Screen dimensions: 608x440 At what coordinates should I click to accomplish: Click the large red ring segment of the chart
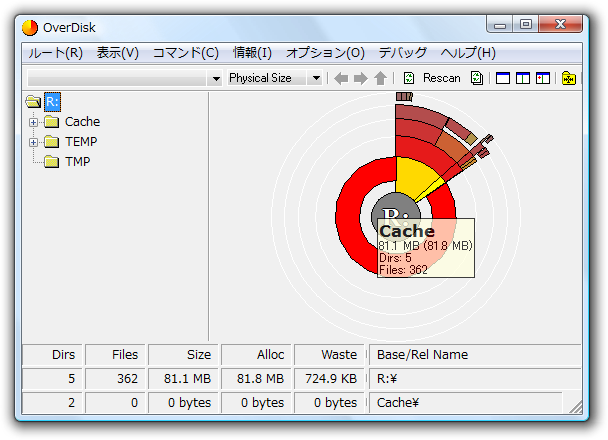coord(349,217)
